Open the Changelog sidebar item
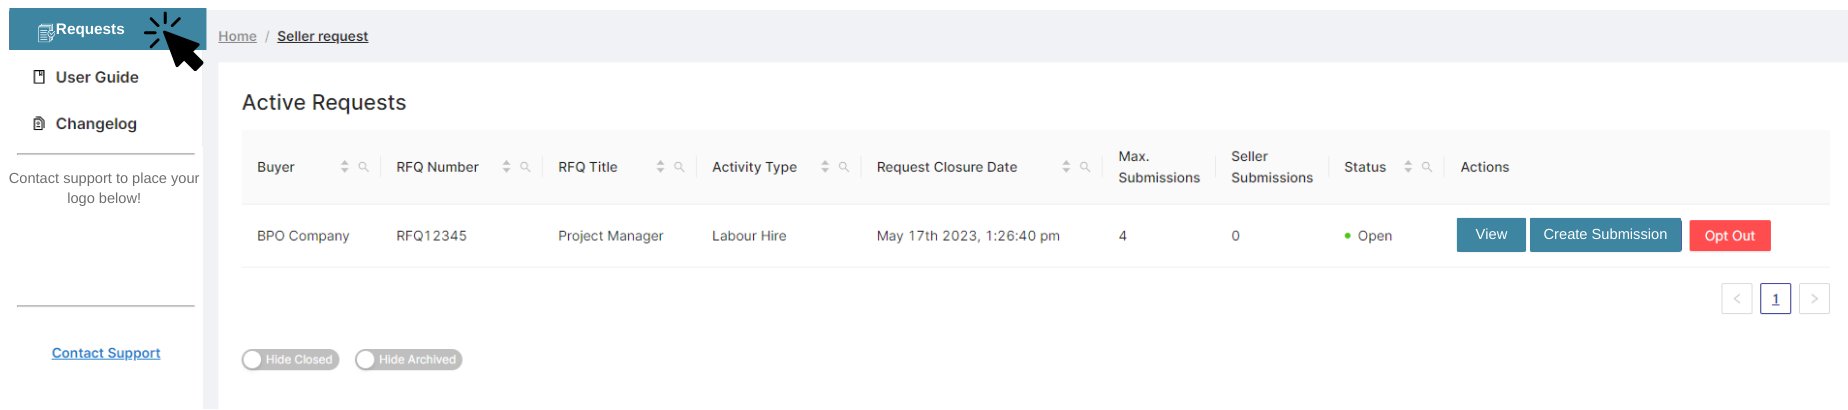Image resolution: width=1848 pixels, height=410 pixels. (95, 124)
